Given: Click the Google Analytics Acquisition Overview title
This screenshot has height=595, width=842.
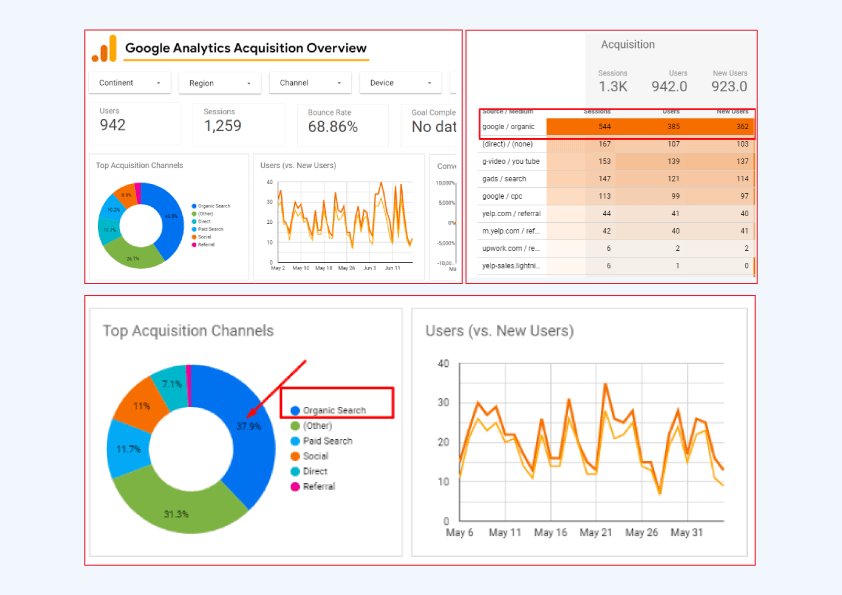Looking at the screenshot, I should (246, 48).
